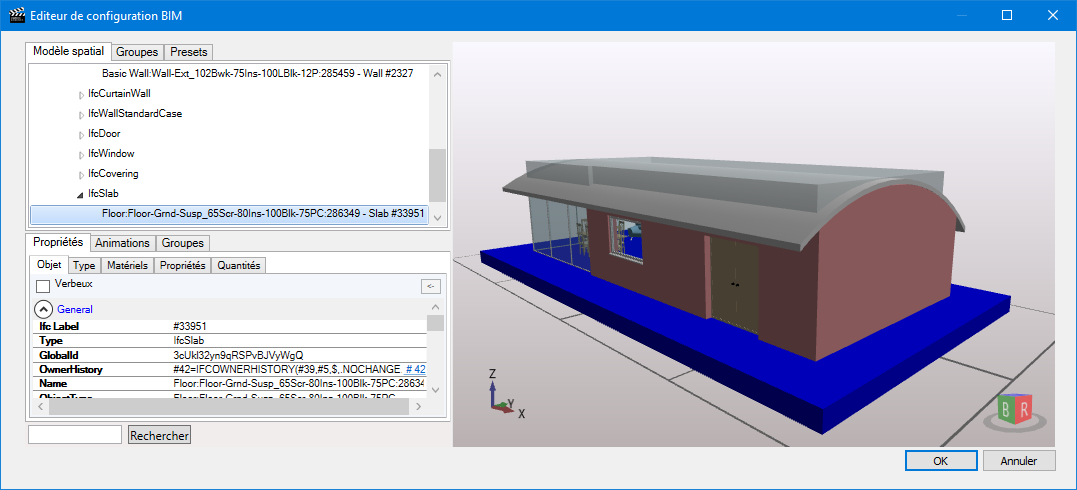
Task: Switch to the Matériels sub-tab
Action: click(128, 265)
